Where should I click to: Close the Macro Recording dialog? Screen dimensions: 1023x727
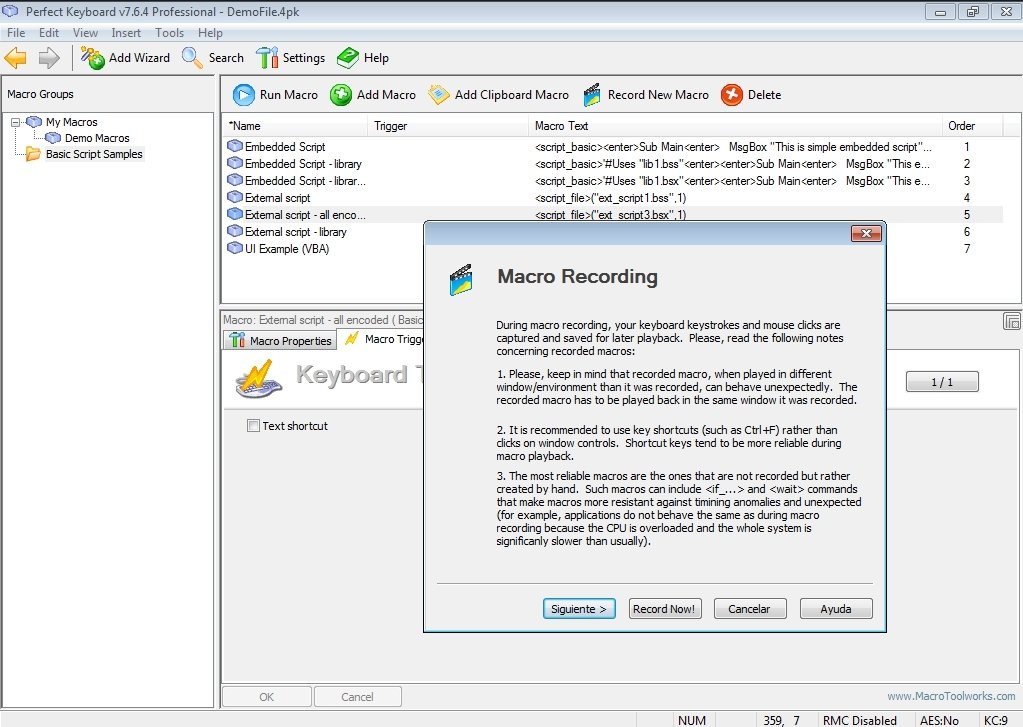(x=866, y=233)
